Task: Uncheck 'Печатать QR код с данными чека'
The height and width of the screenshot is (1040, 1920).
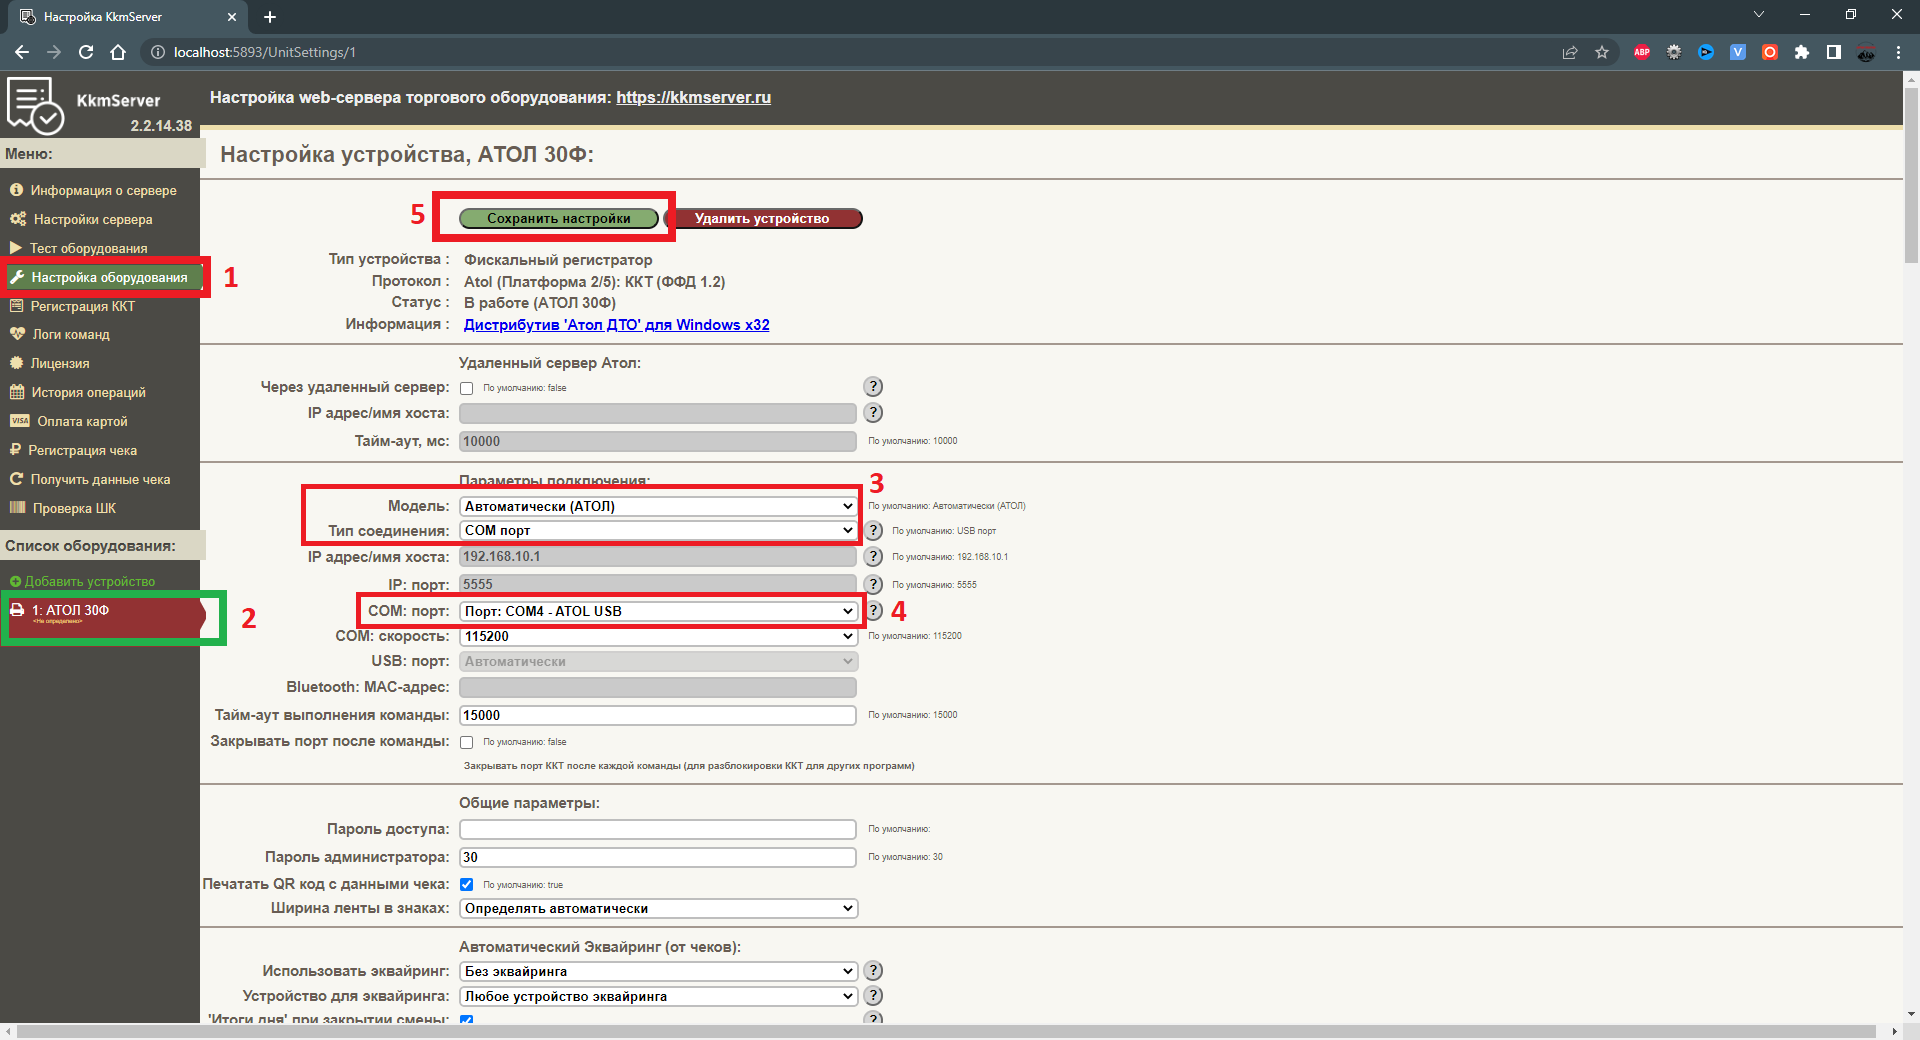Action: [467, 885]
